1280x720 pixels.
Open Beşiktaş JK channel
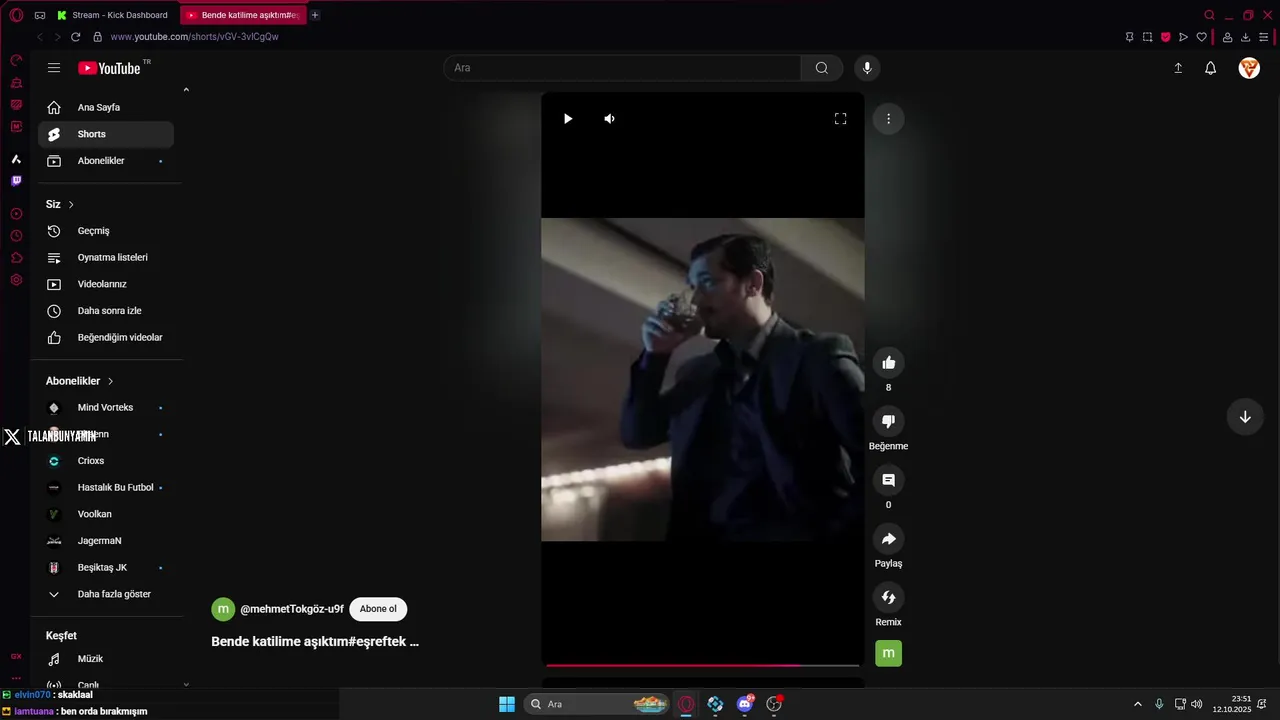click(106, 567)
